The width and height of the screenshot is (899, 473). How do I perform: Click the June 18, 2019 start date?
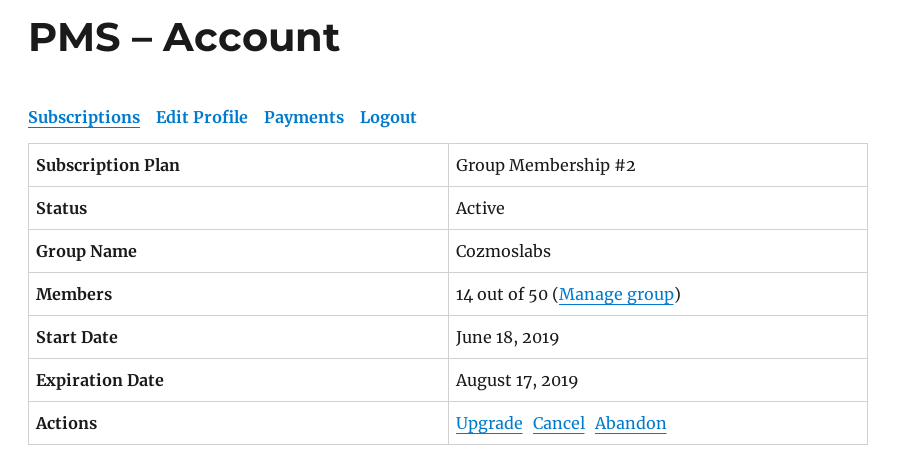pos(507,337)
